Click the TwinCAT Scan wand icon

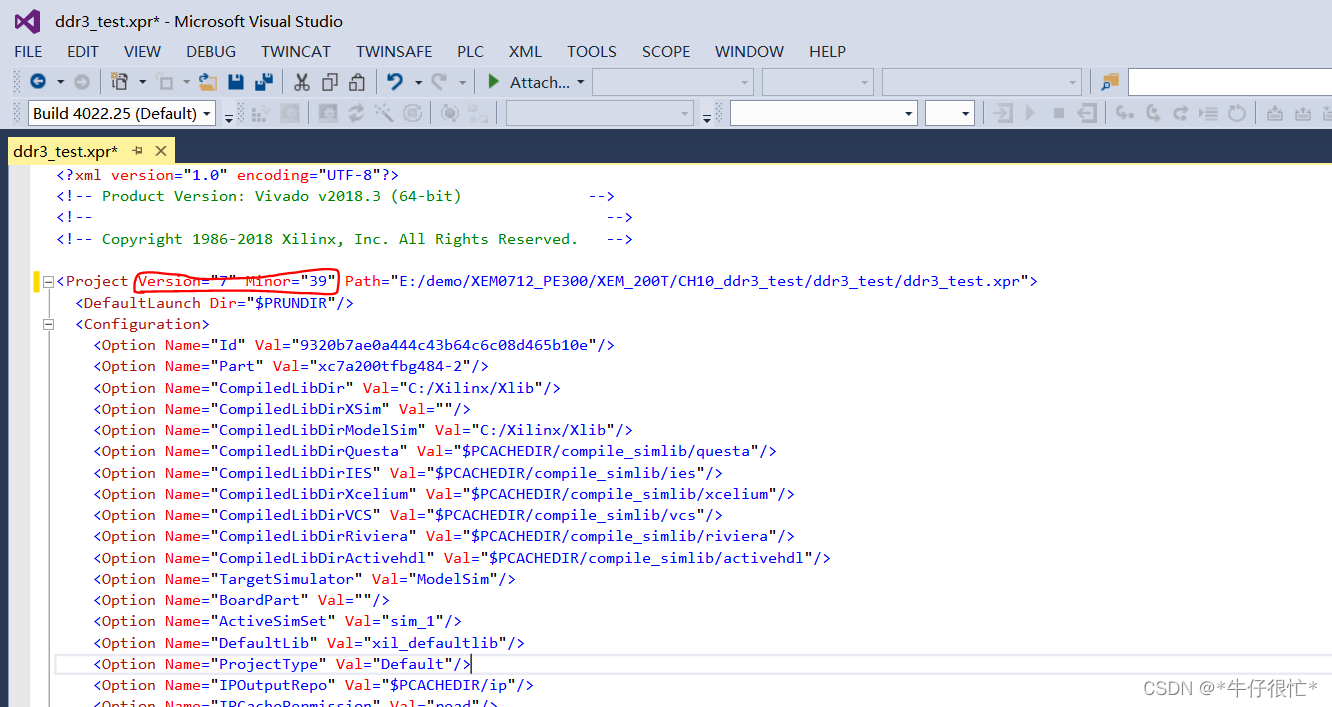click(x=384, y=113)
